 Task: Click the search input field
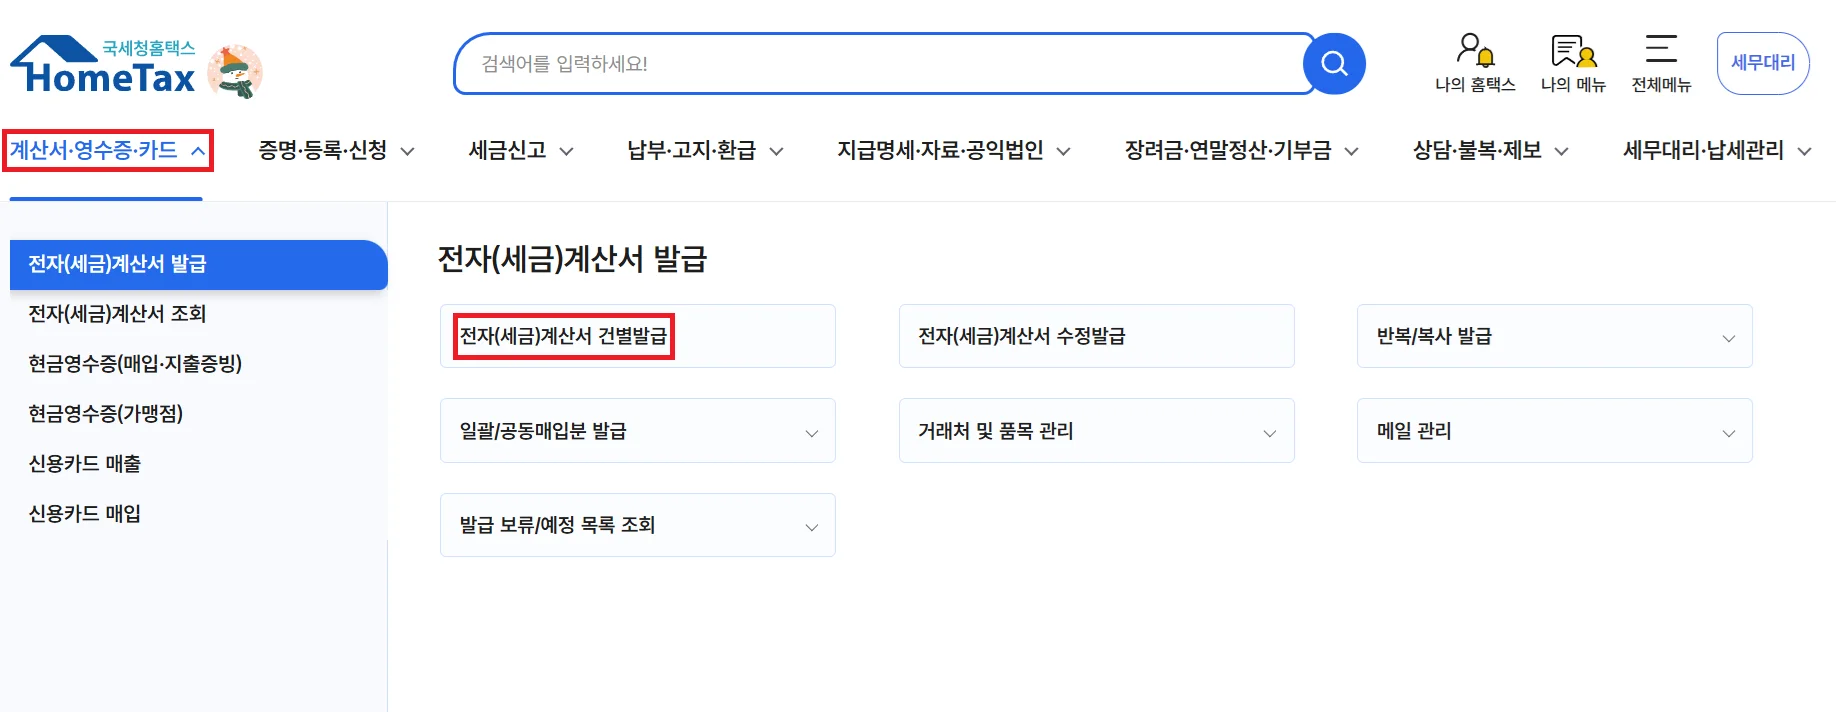pyautogui.click(x=880, y=64)
